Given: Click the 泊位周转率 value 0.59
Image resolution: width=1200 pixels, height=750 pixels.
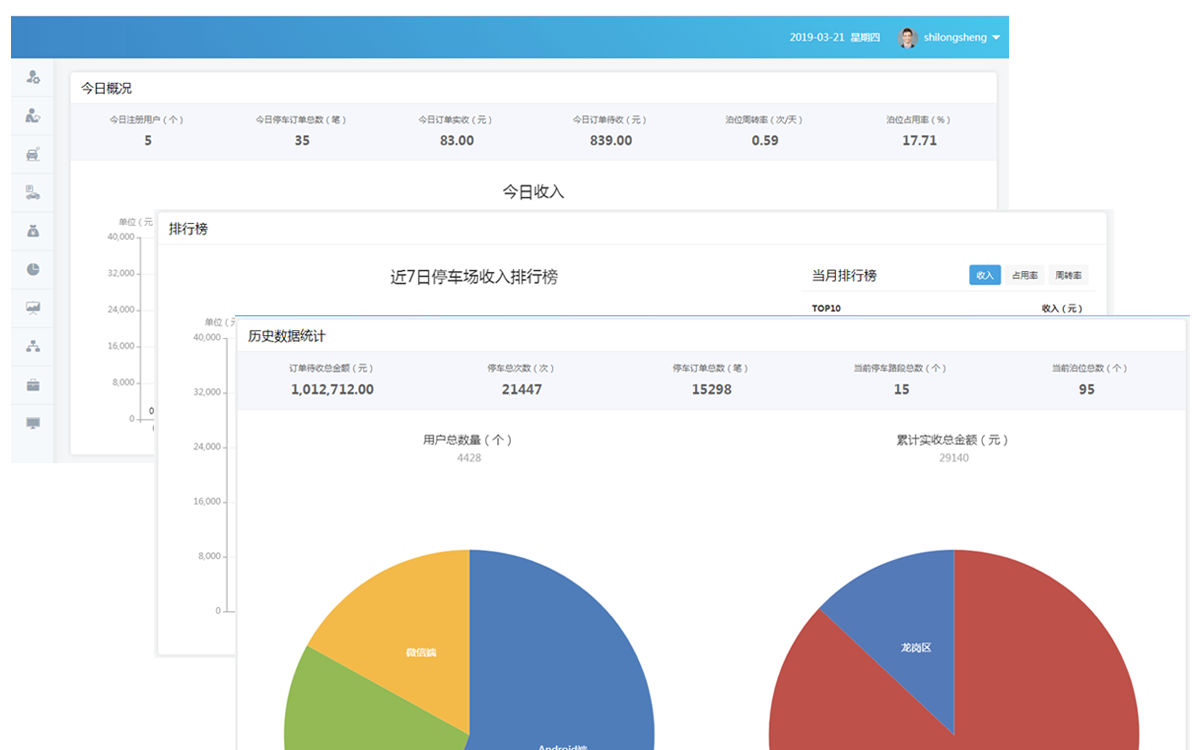Looking at the screenshot, I should (x=765, y=141).
